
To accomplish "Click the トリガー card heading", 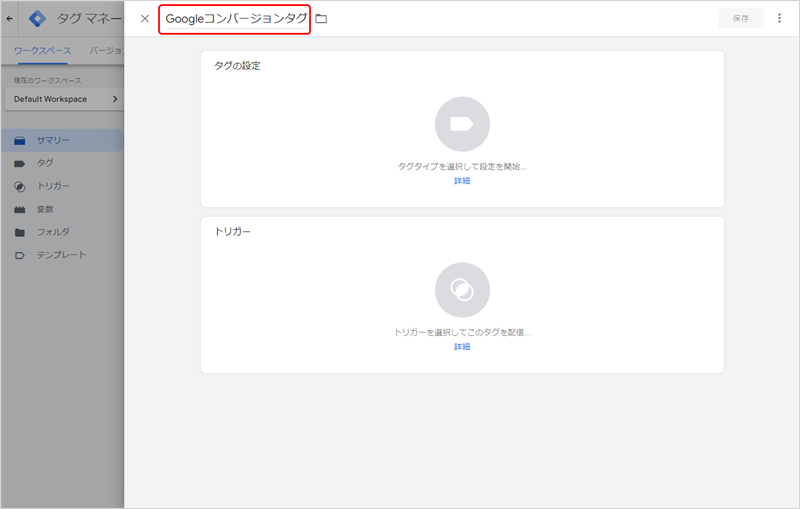I will tap(233, 232).
